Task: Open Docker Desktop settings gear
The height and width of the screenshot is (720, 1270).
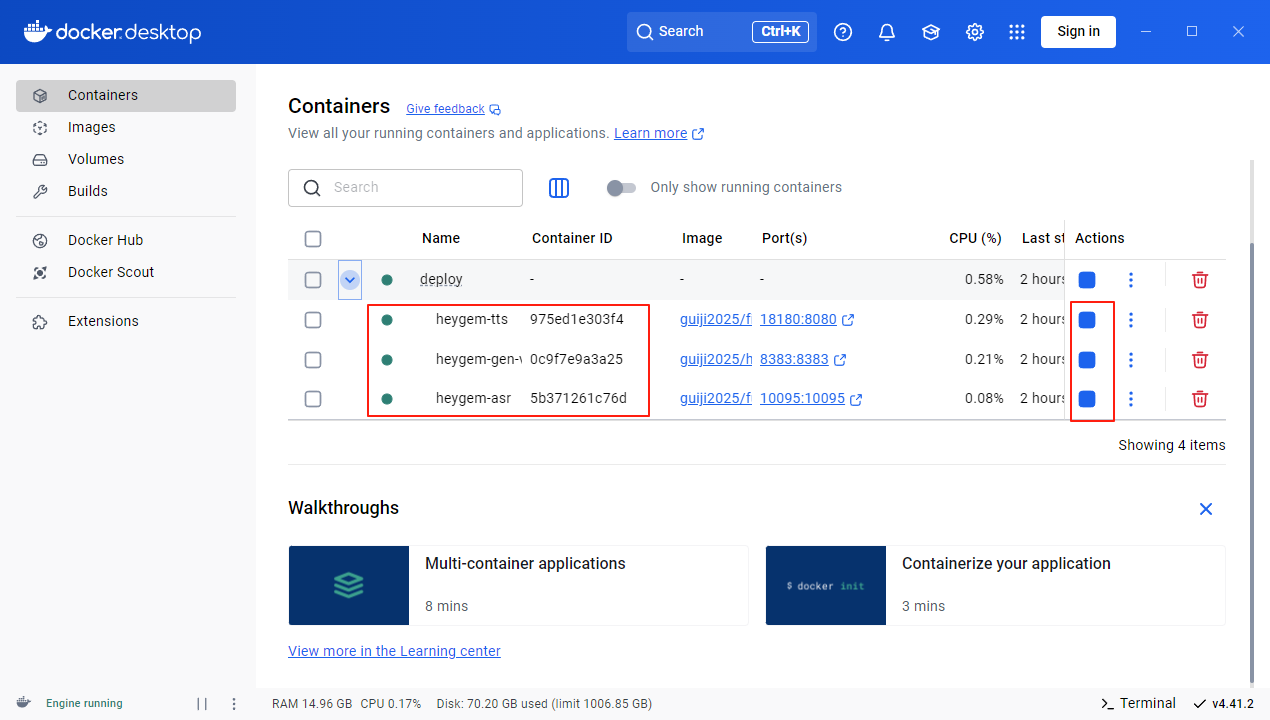Action: 974,31
